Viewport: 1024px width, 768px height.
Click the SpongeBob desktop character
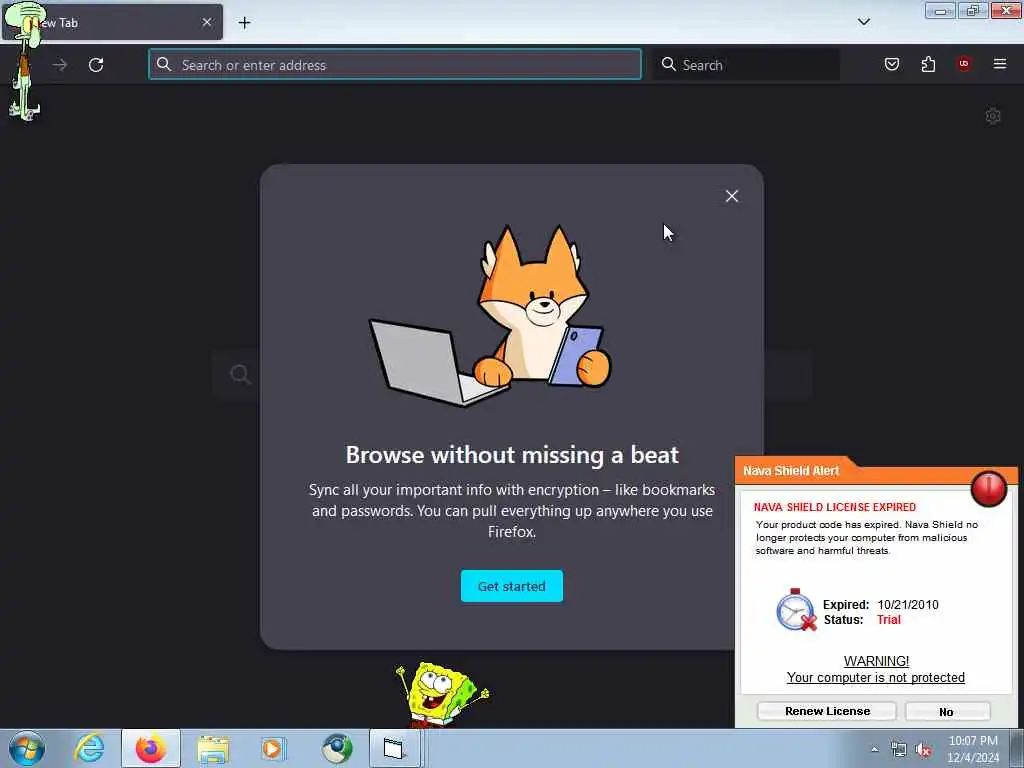pyautogui.click(x=442, y=695)
